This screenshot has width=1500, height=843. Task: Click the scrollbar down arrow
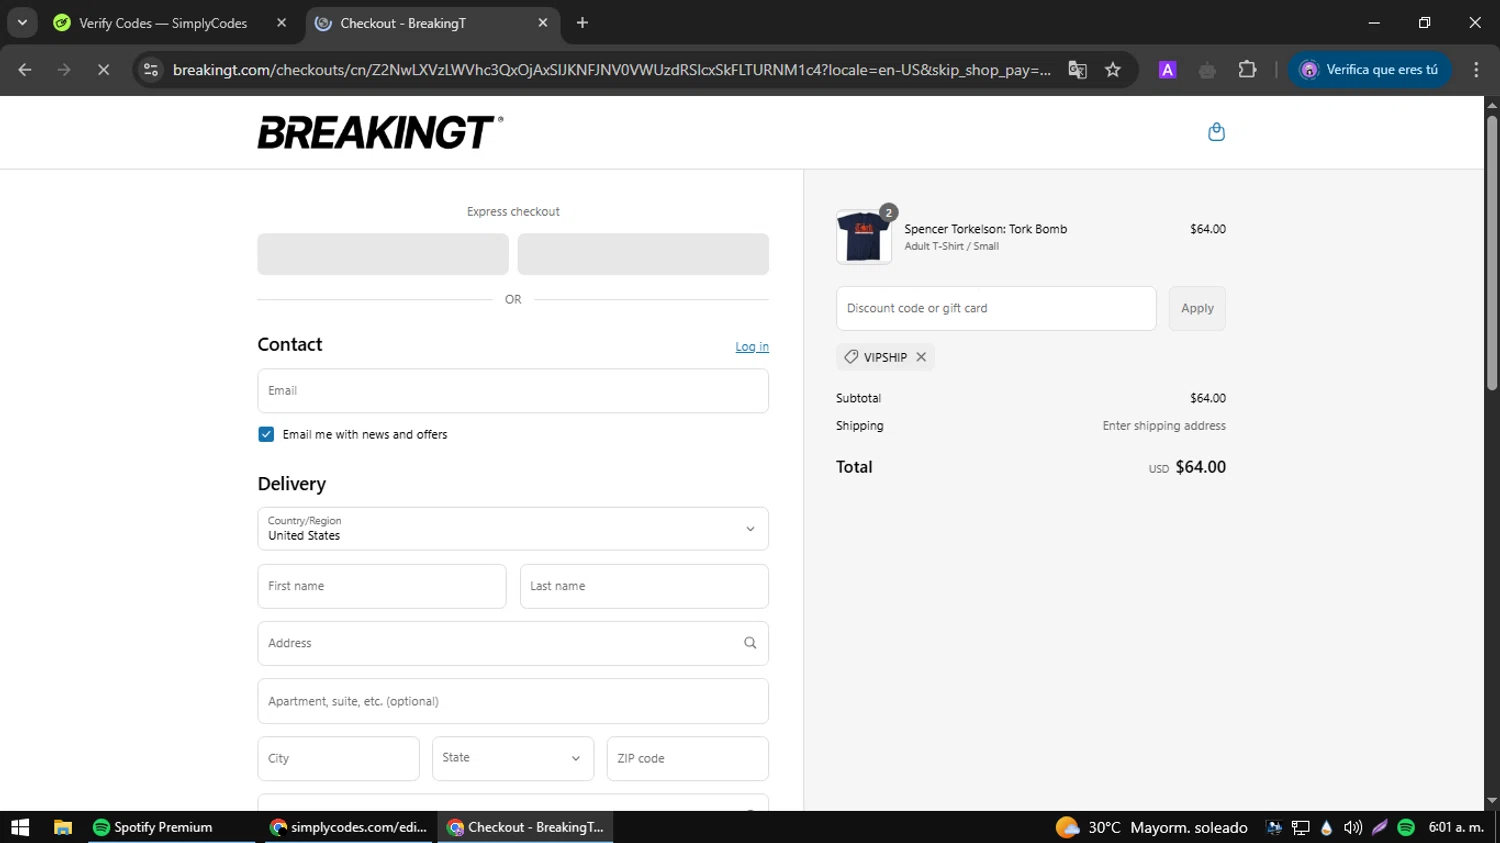[x=1491, y=800]
